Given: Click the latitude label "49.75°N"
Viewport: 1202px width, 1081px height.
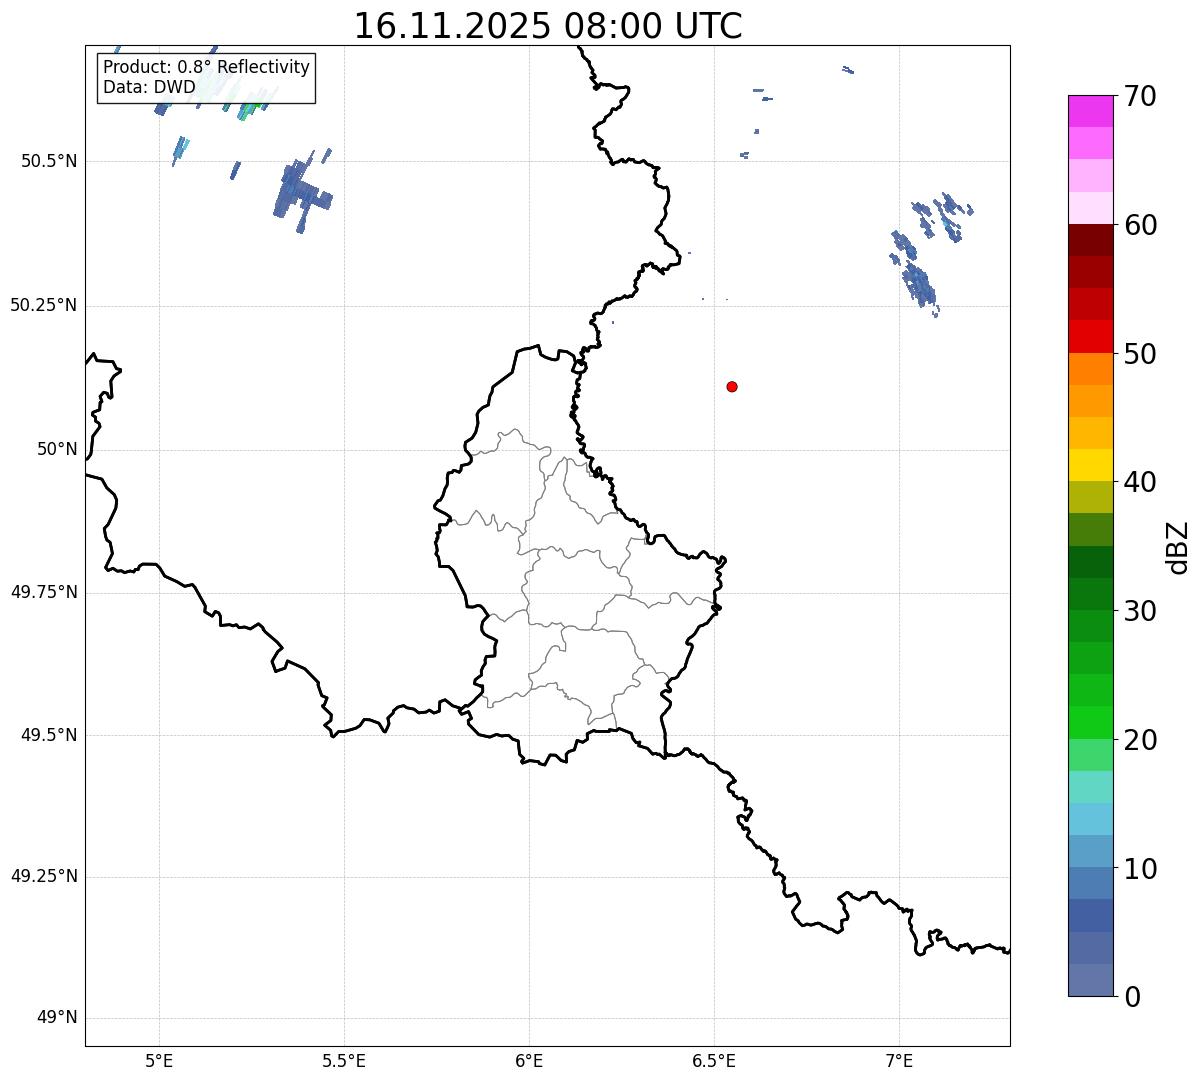Looking at the screenshot, I should click(x=43, y=592).
